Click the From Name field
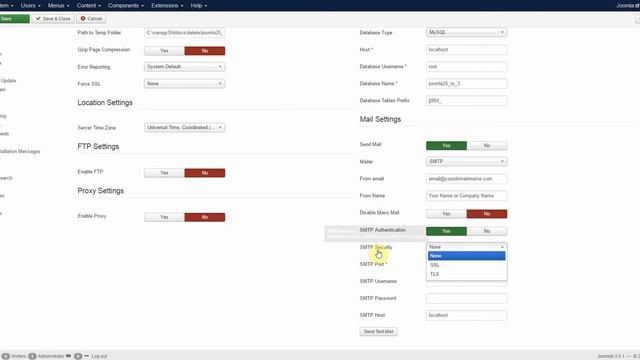 467,196
